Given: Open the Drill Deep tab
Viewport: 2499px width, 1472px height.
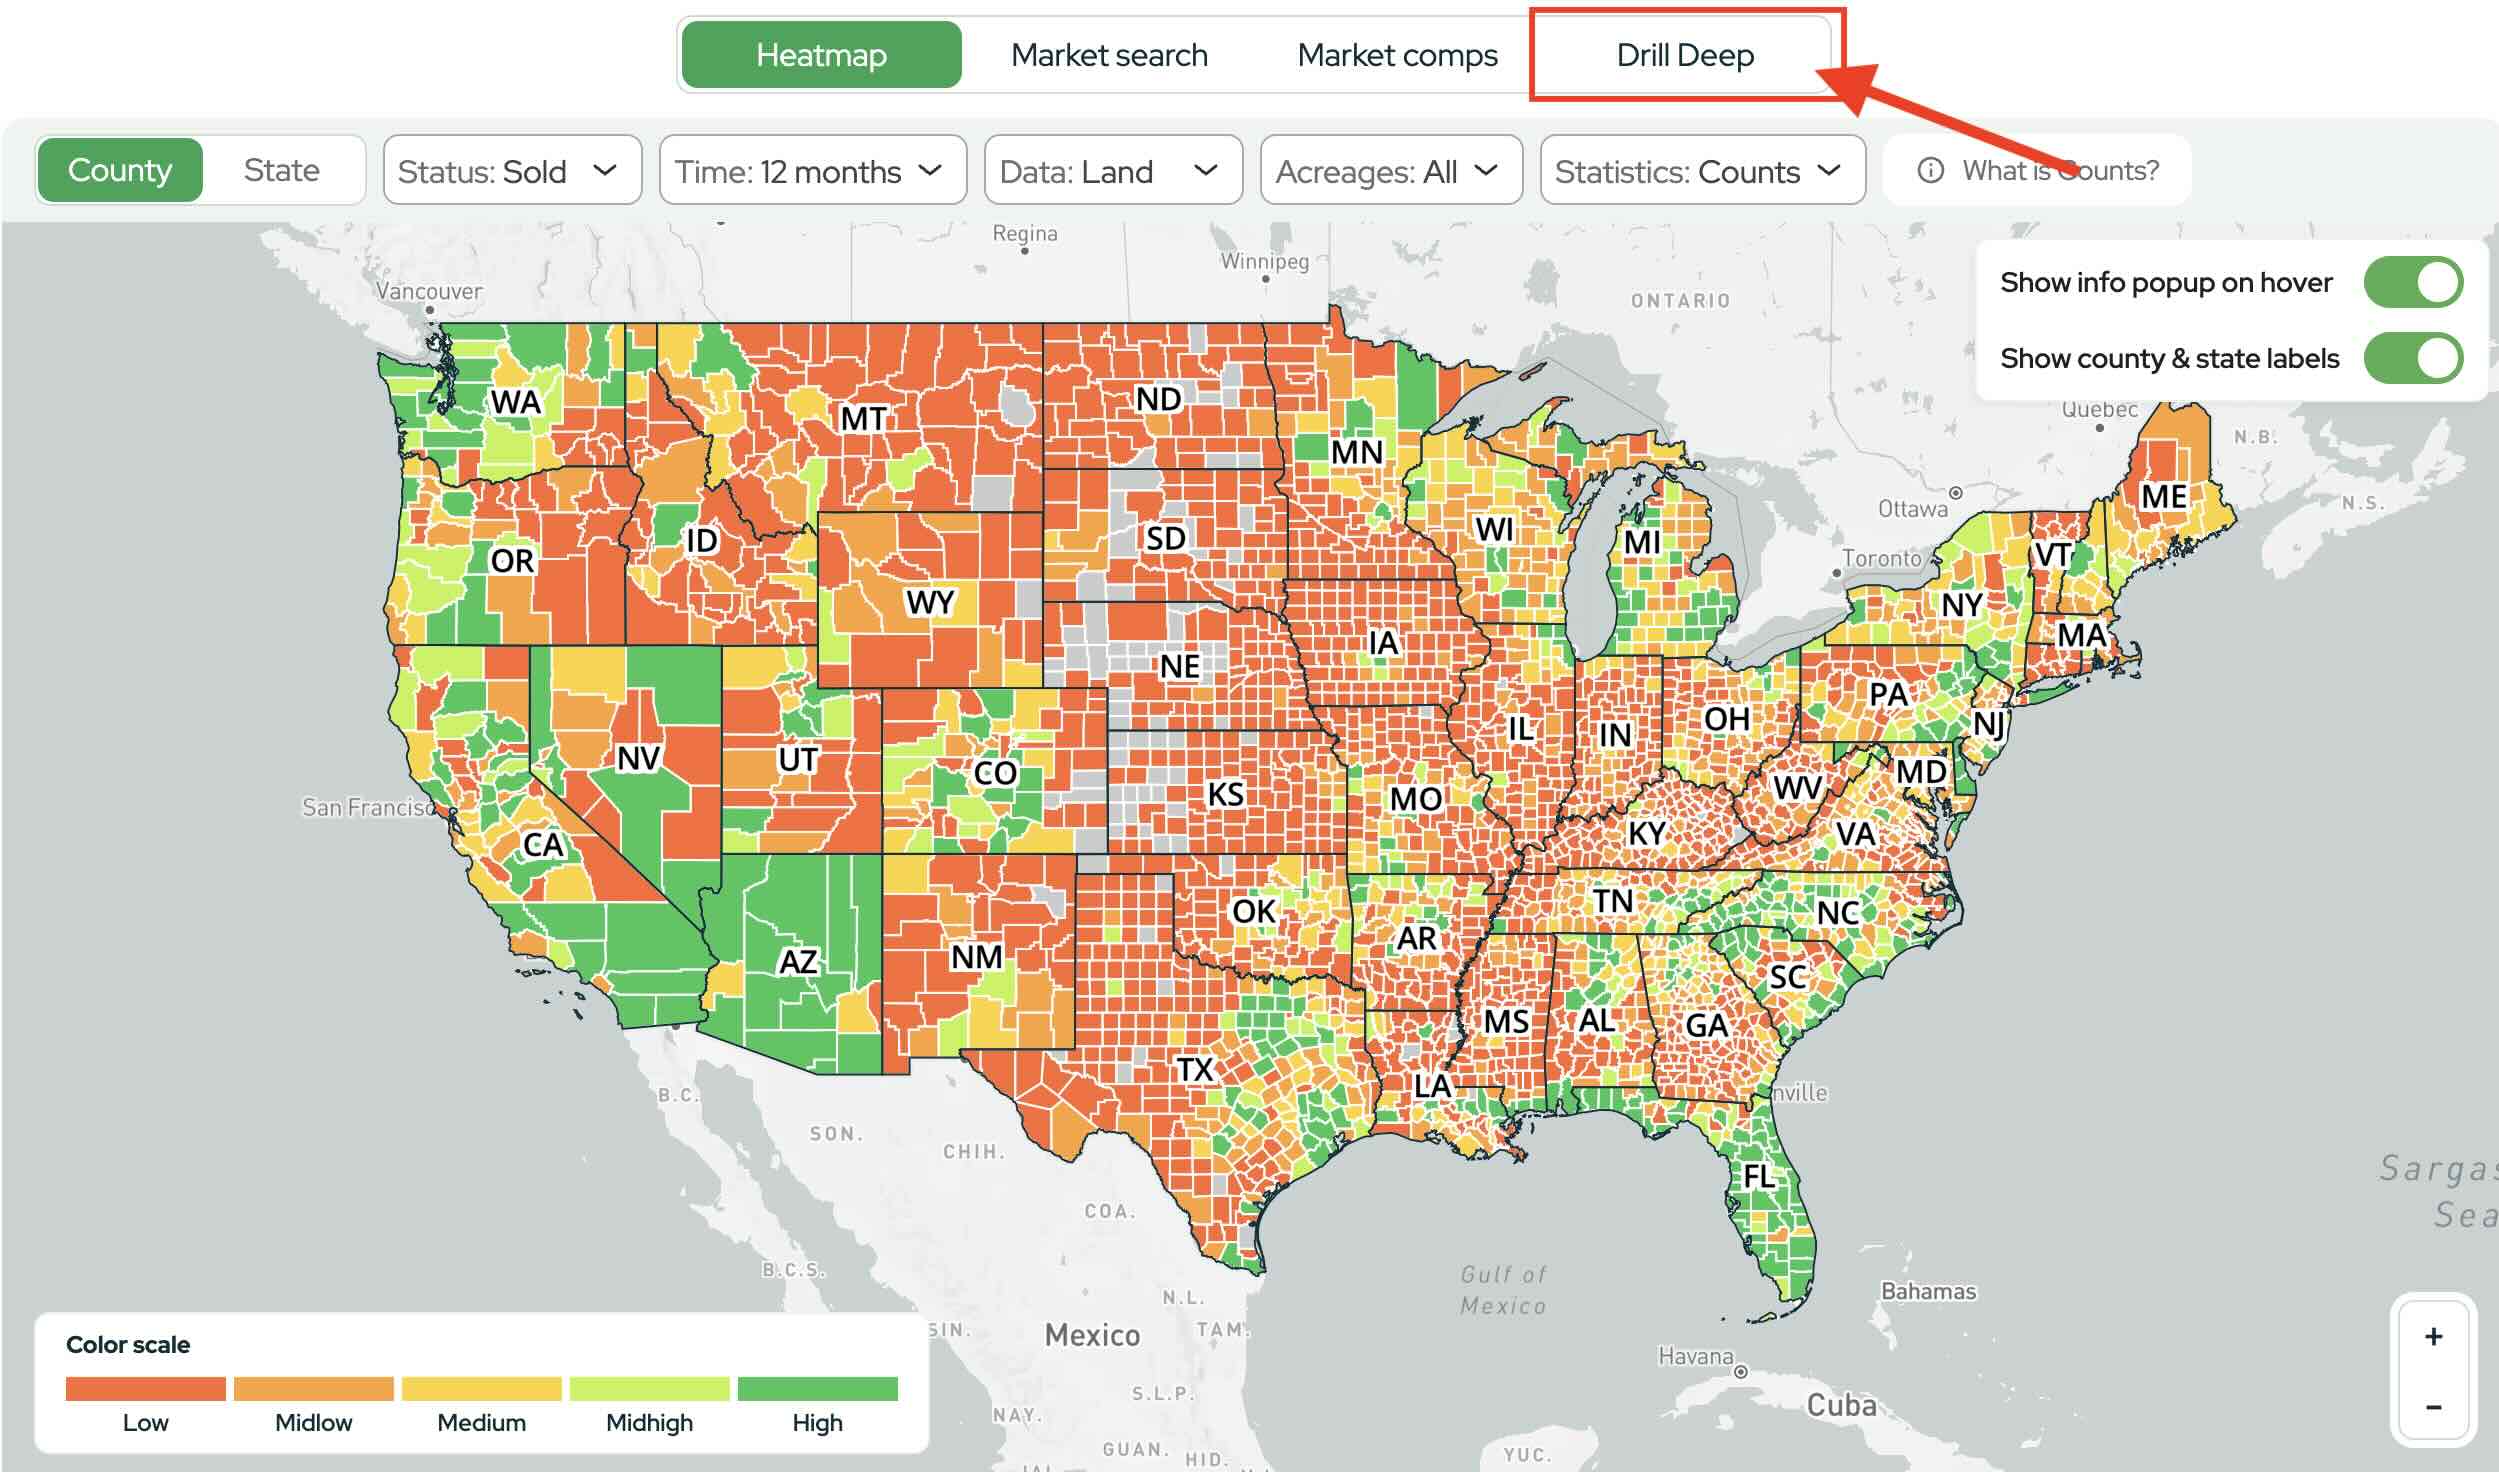Looking at the screenshot, I should 1684,55.
